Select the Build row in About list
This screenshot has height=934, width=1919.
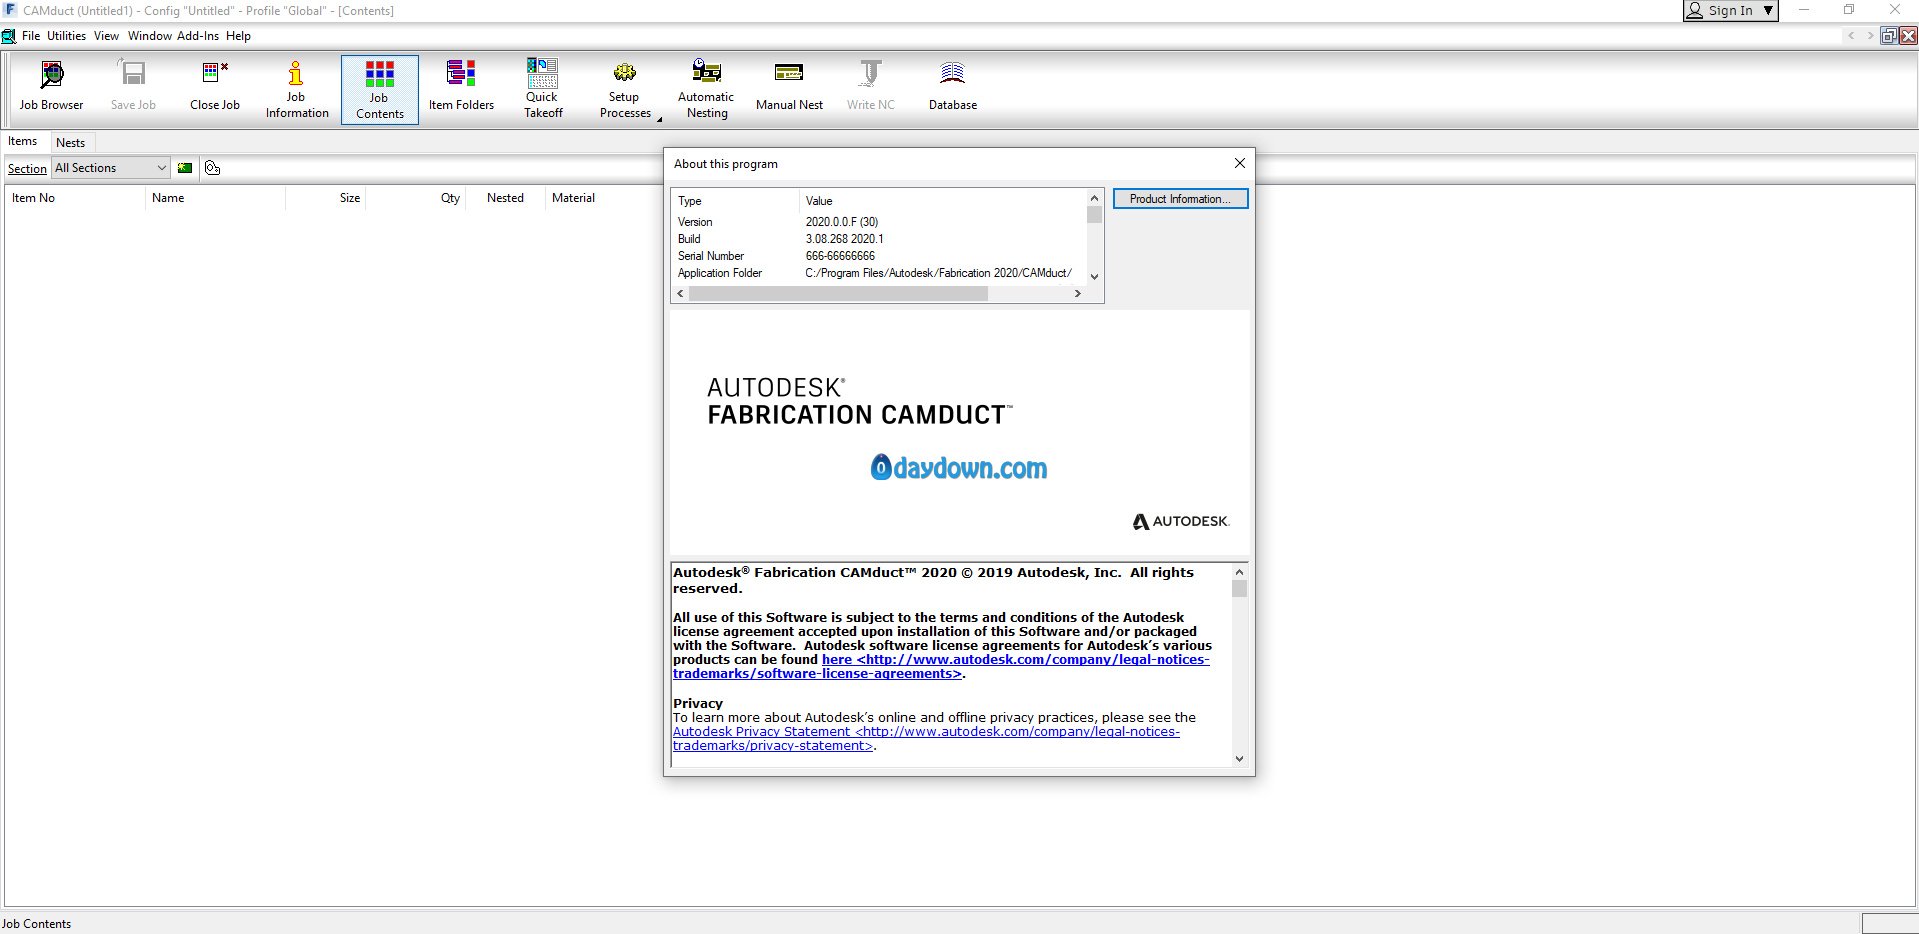pos(878,239)
